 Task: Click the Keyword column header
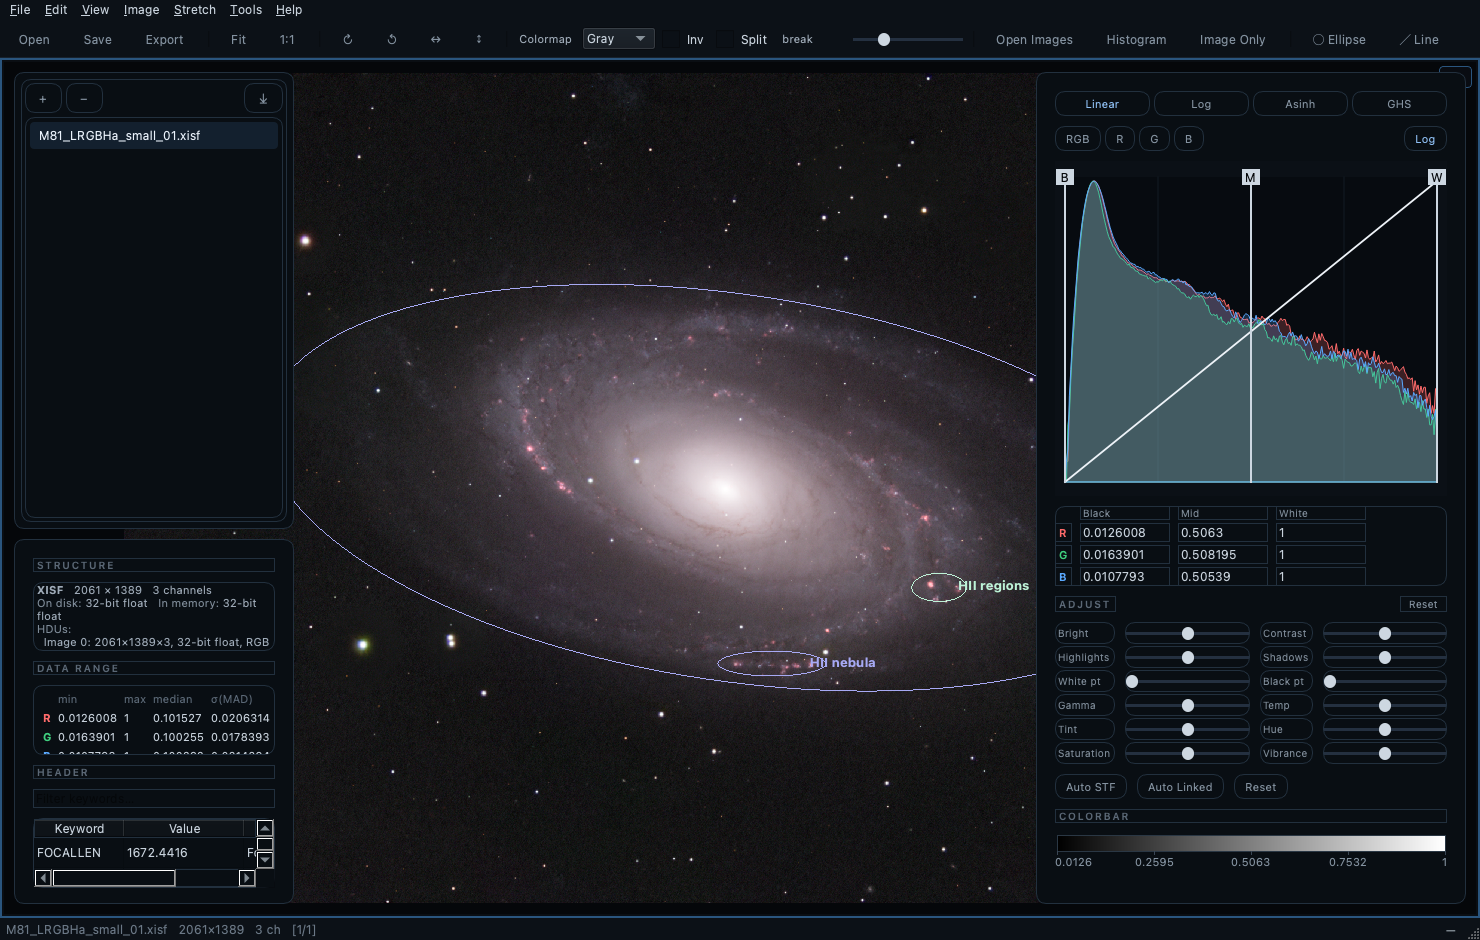[79, 829]
